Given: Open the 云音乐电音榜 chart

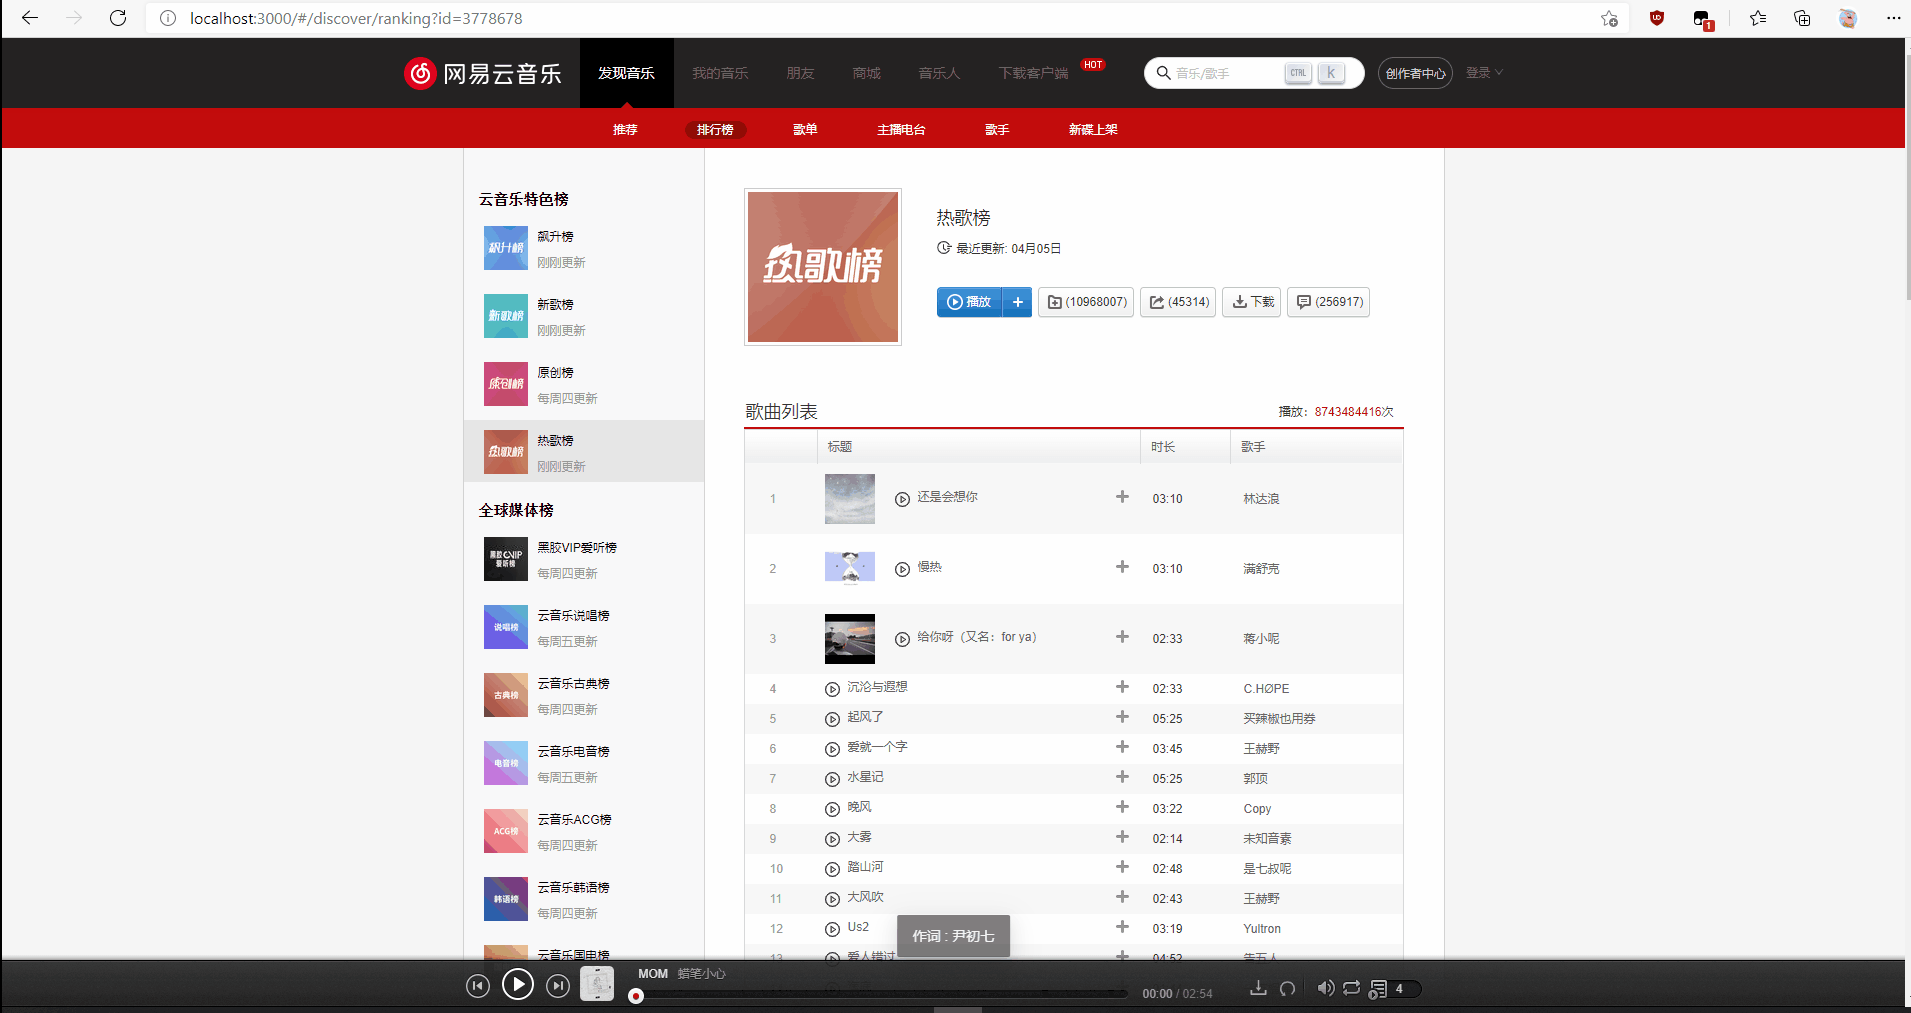Looking at the screenshot, I should (584, 763).
